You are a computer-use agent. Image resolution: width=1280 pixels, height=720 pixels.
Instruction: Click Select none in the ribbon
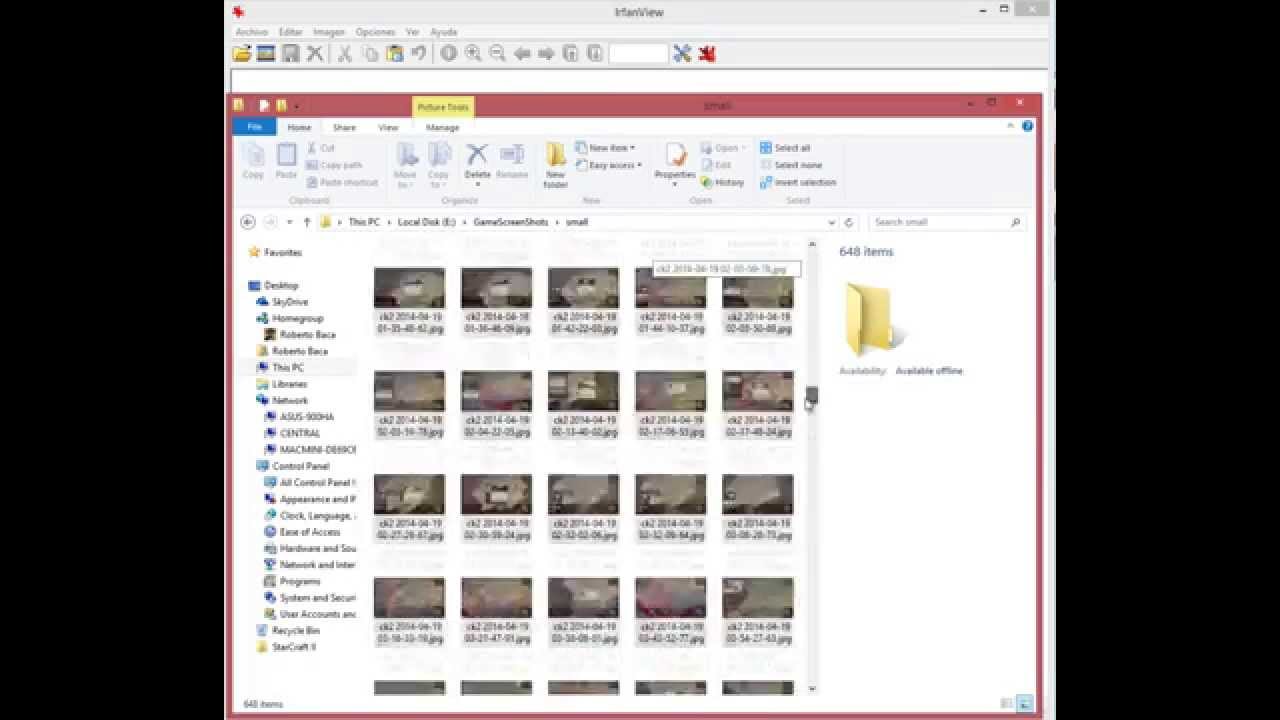(790, 165)
